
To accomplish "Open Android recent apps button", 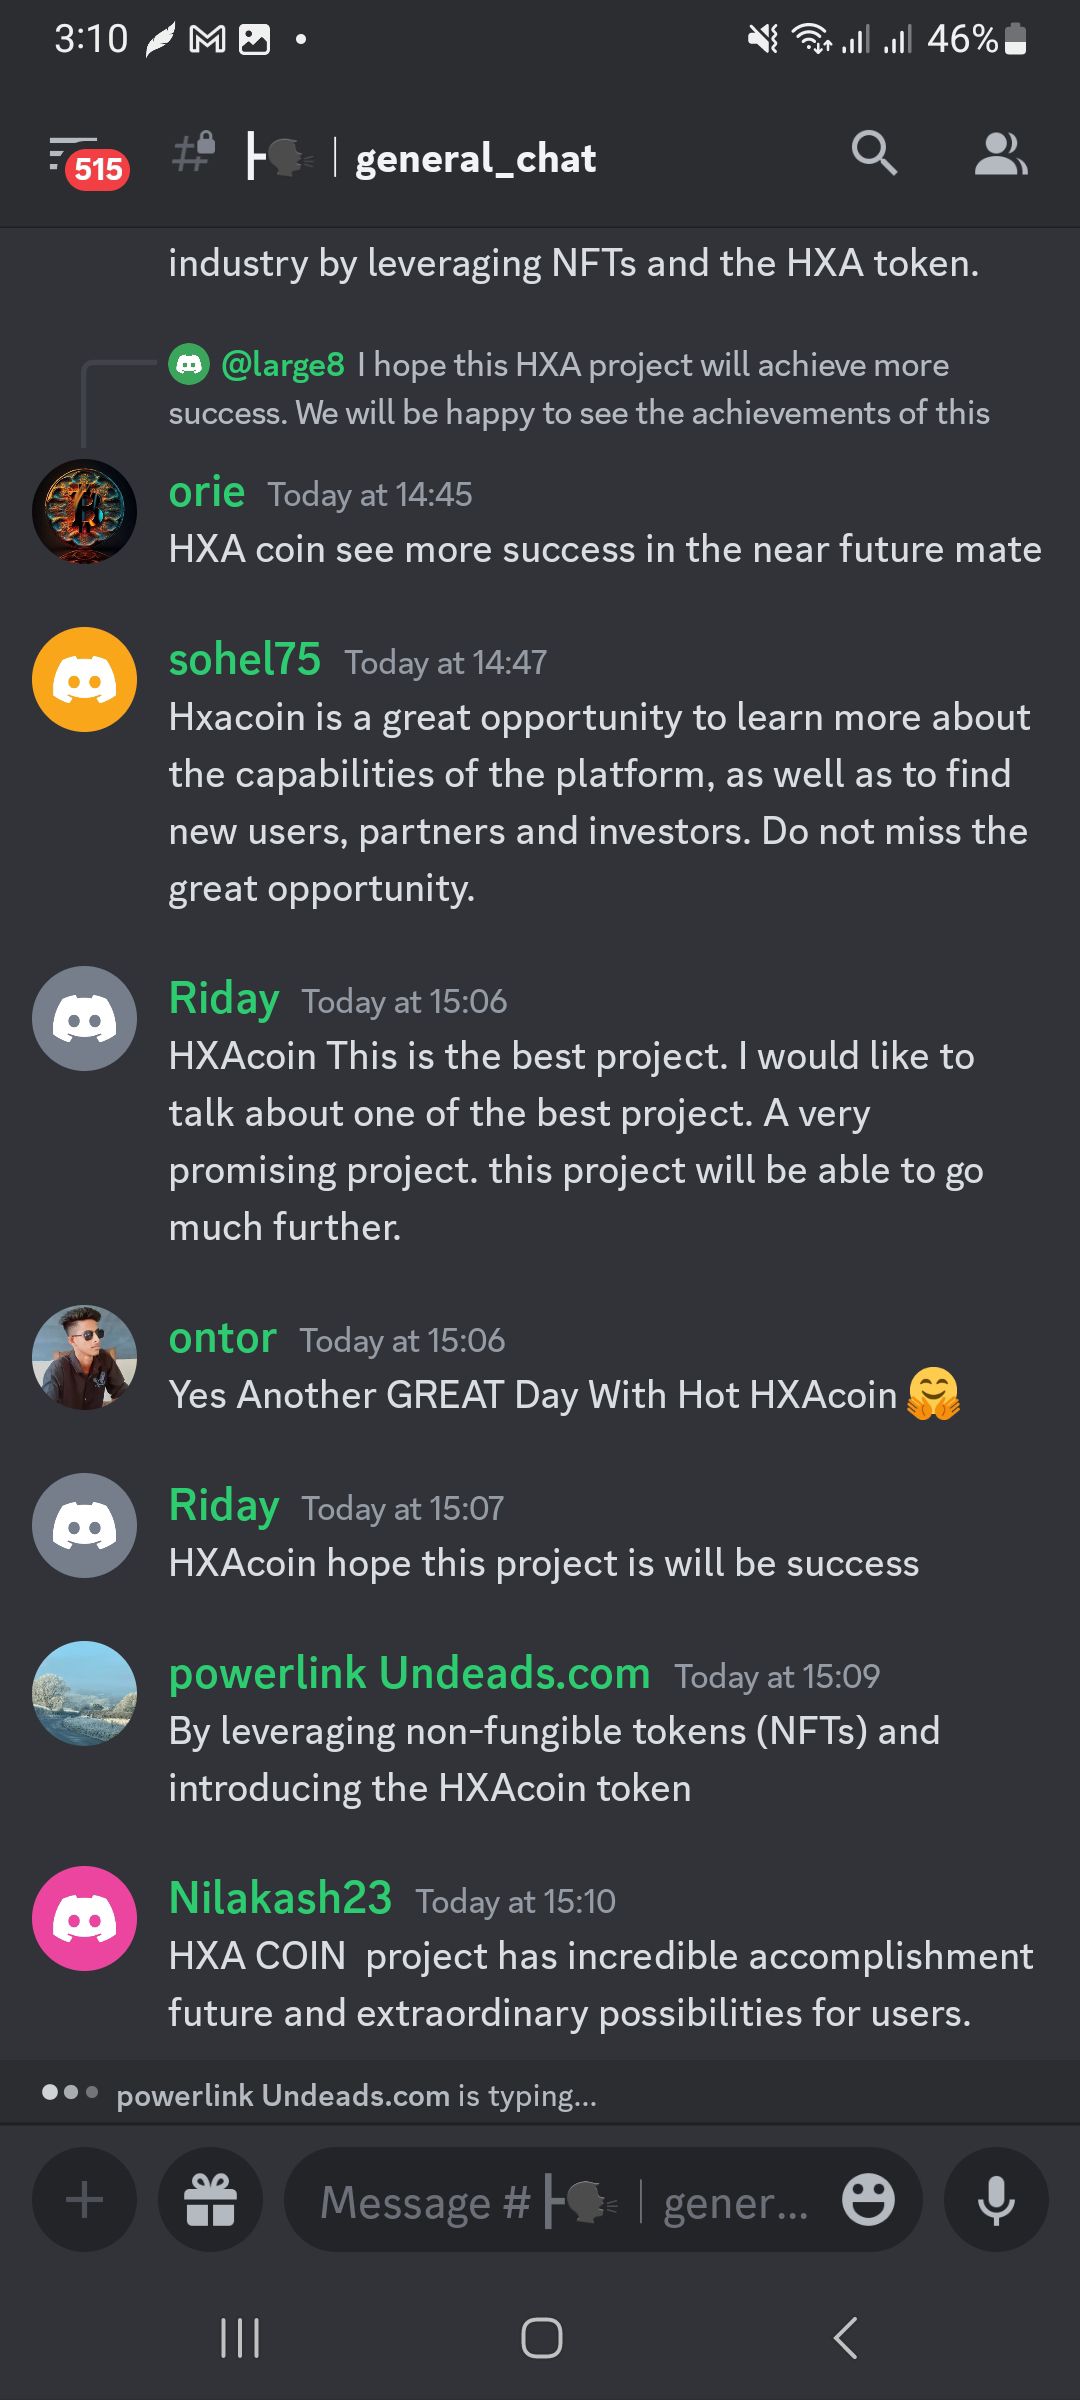I will (240, 2338).
